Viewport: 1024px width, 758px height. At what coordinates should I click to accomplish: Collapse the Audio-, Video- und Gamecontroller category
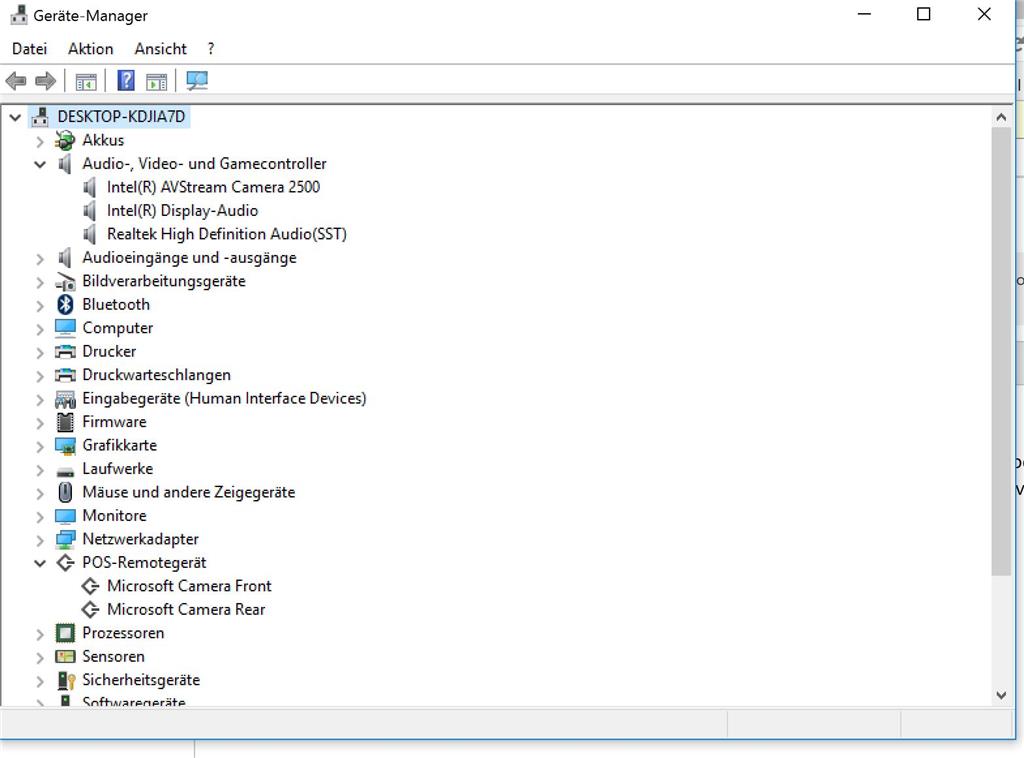coord(40,165)
